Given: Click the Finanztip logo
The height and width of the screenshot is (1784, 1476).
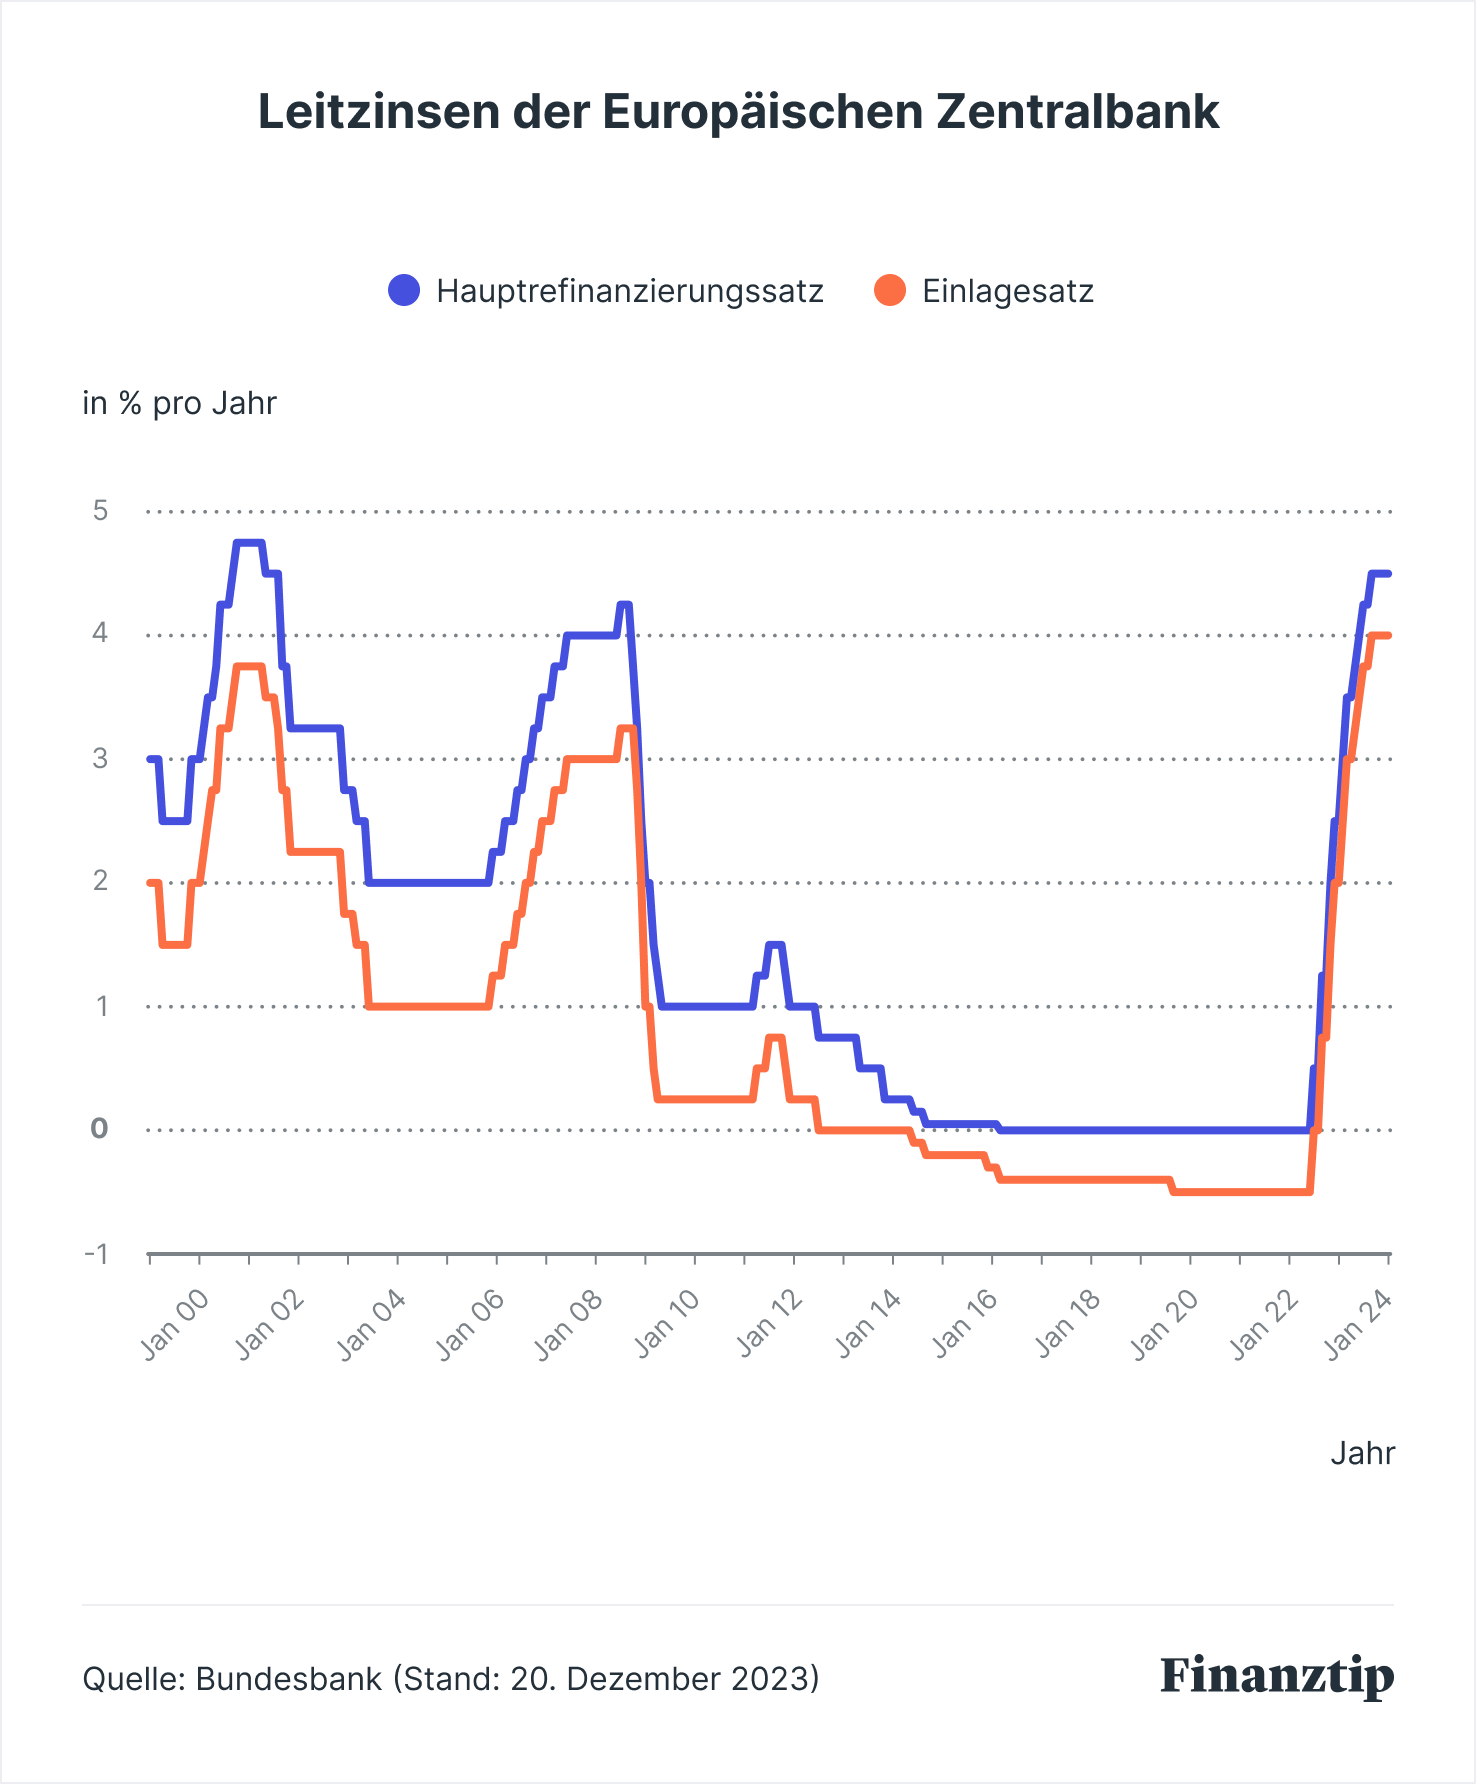Looking at the screenshot, I should point(1277,1676).
